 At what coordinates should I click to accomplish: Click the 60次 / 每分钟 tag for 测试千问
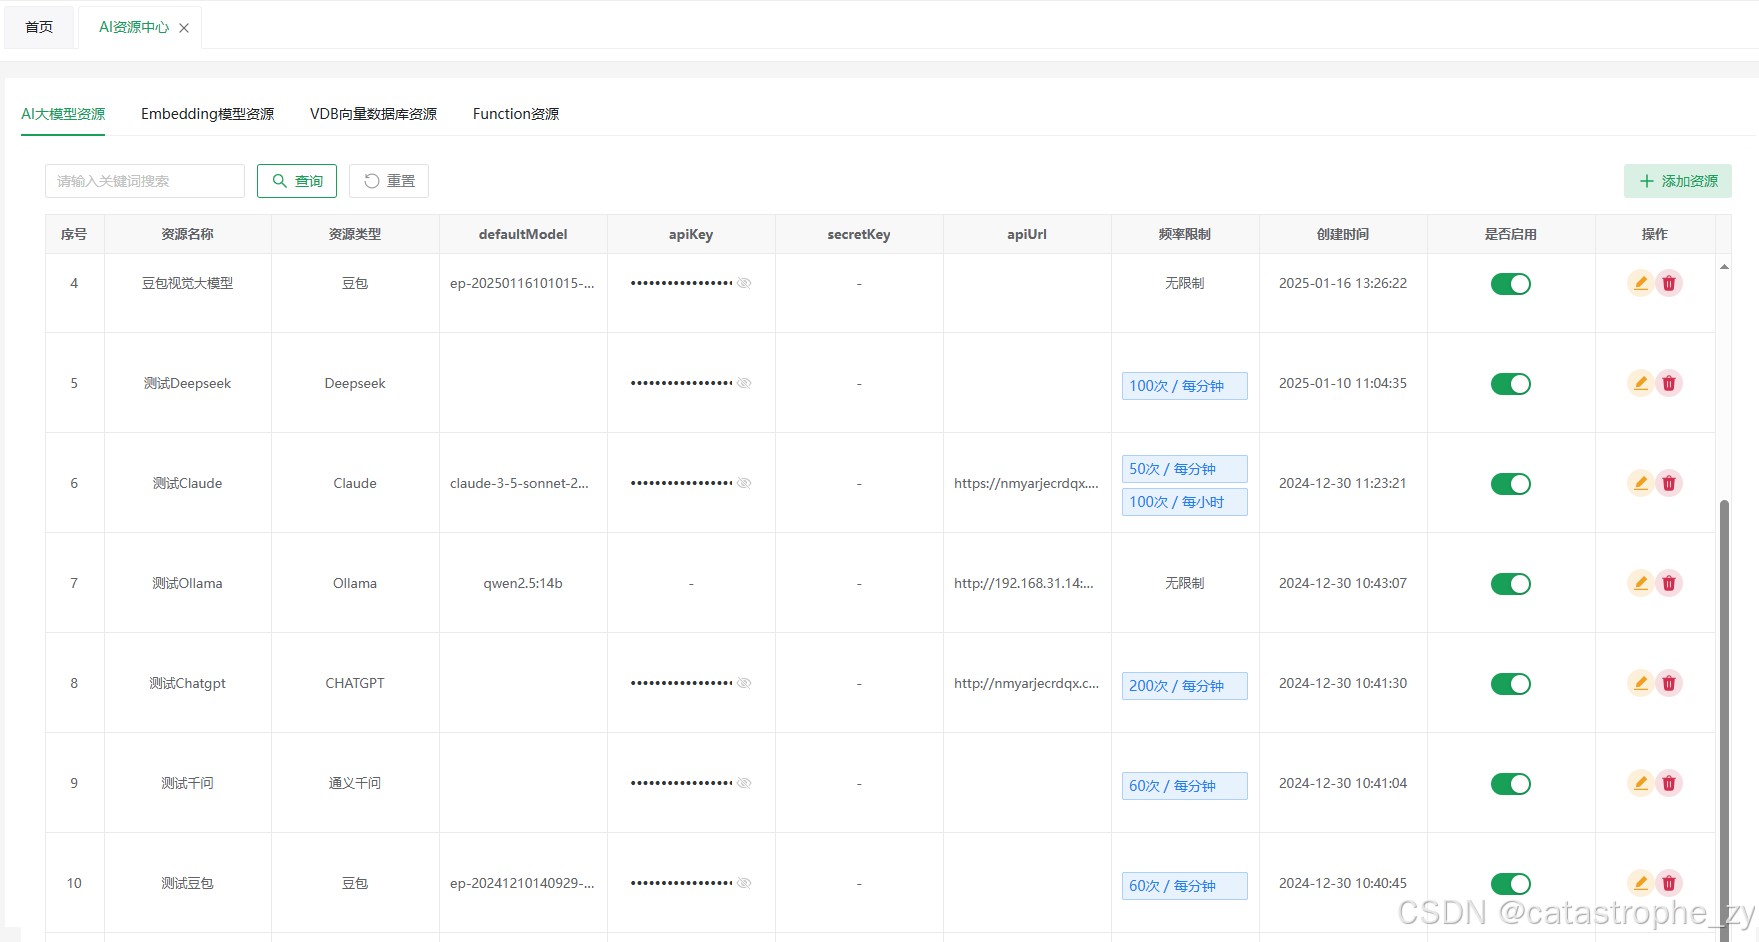1184,786
